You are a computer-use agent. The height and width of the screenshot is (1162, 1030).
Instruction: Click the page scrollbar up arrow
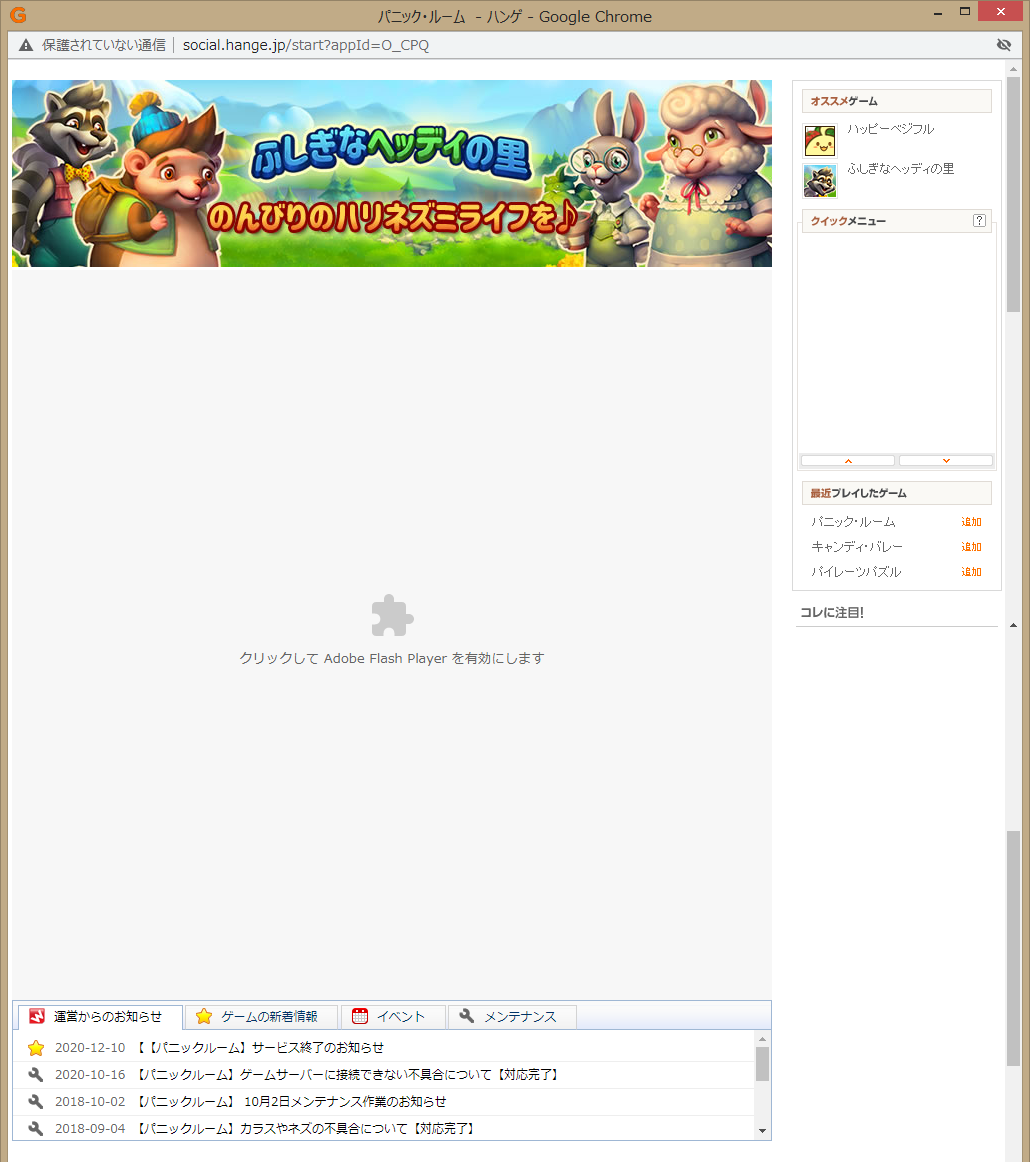pyautogui.click(x=1013, y=69)
